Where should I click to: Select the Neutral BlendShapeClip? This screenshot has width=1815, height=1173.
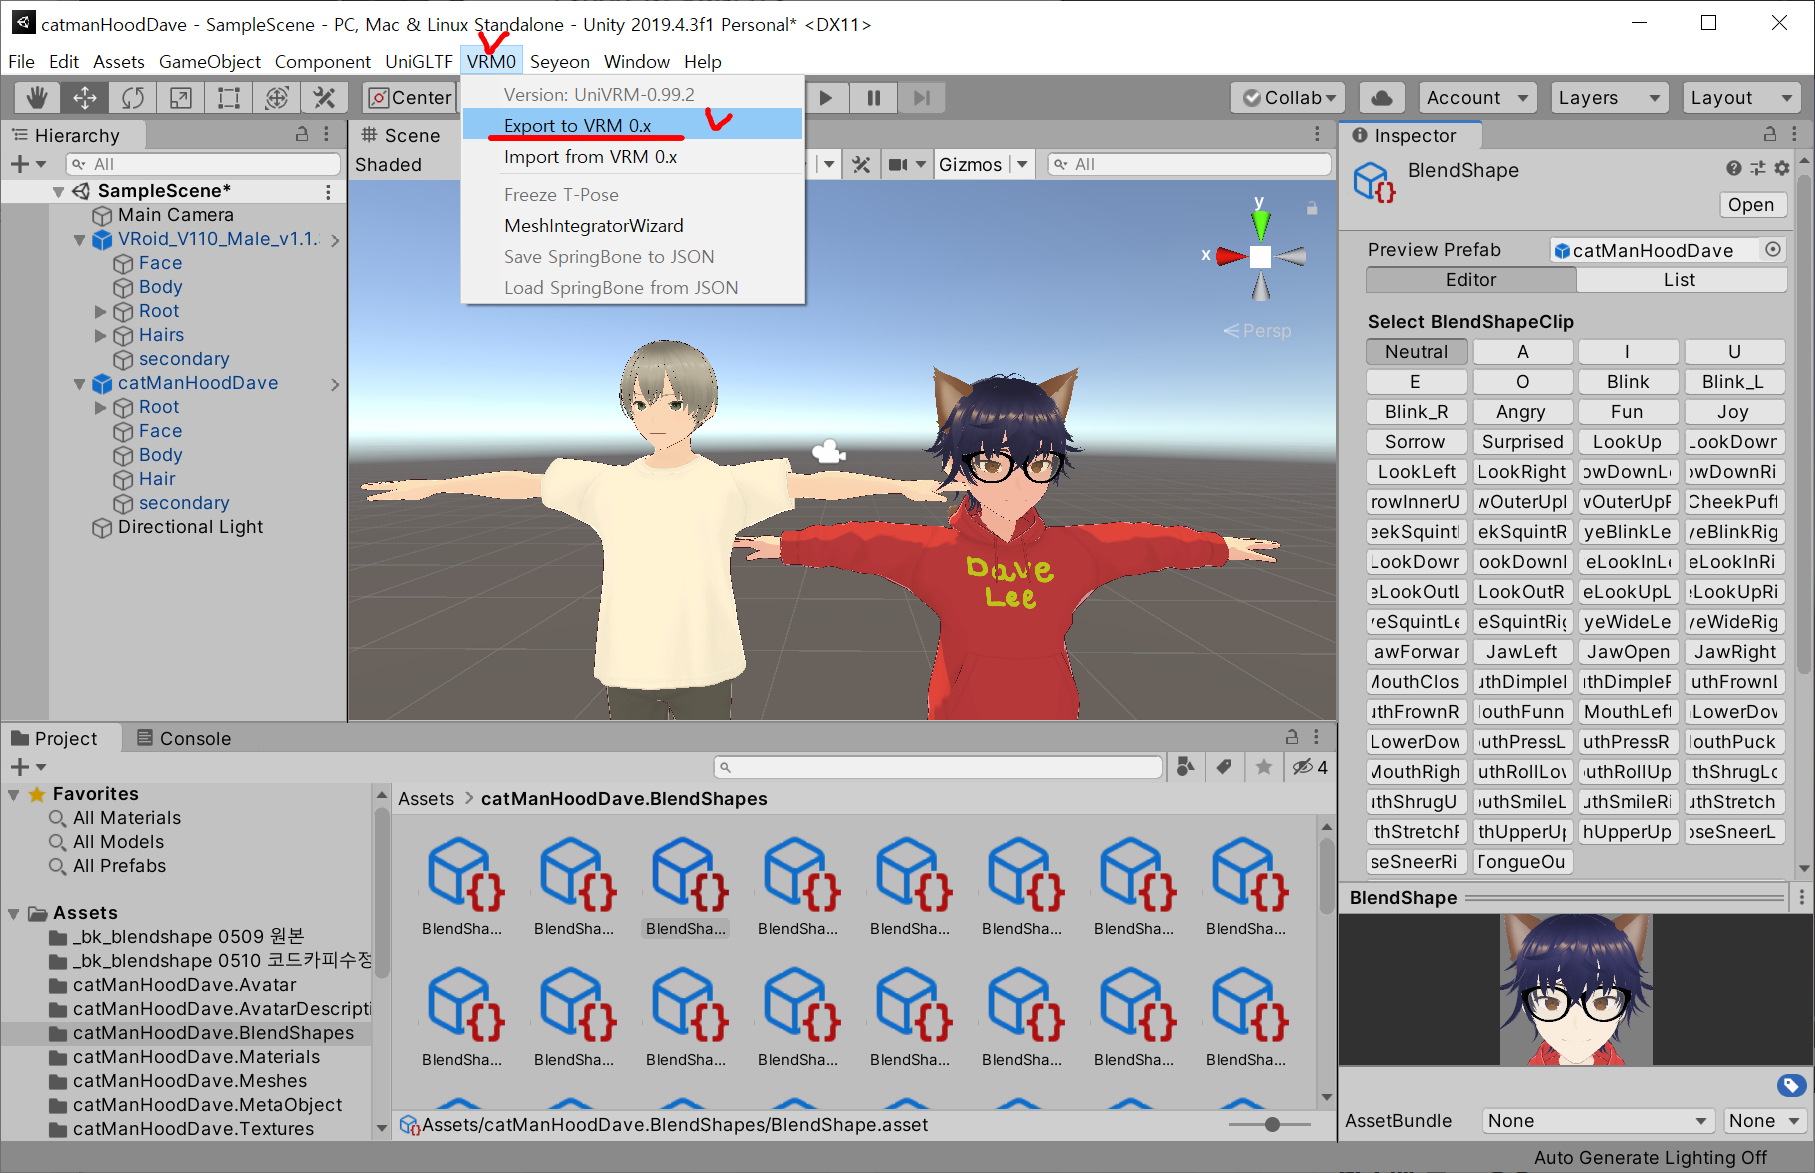point(1416,351)
